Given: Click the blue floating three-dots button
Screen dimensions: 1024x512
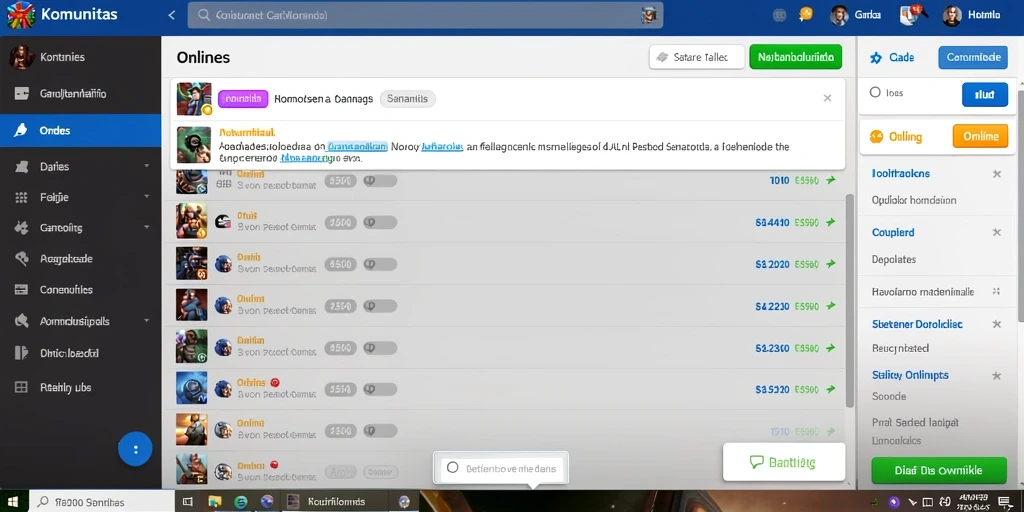Looking at the screenshot, I should 135,449.
